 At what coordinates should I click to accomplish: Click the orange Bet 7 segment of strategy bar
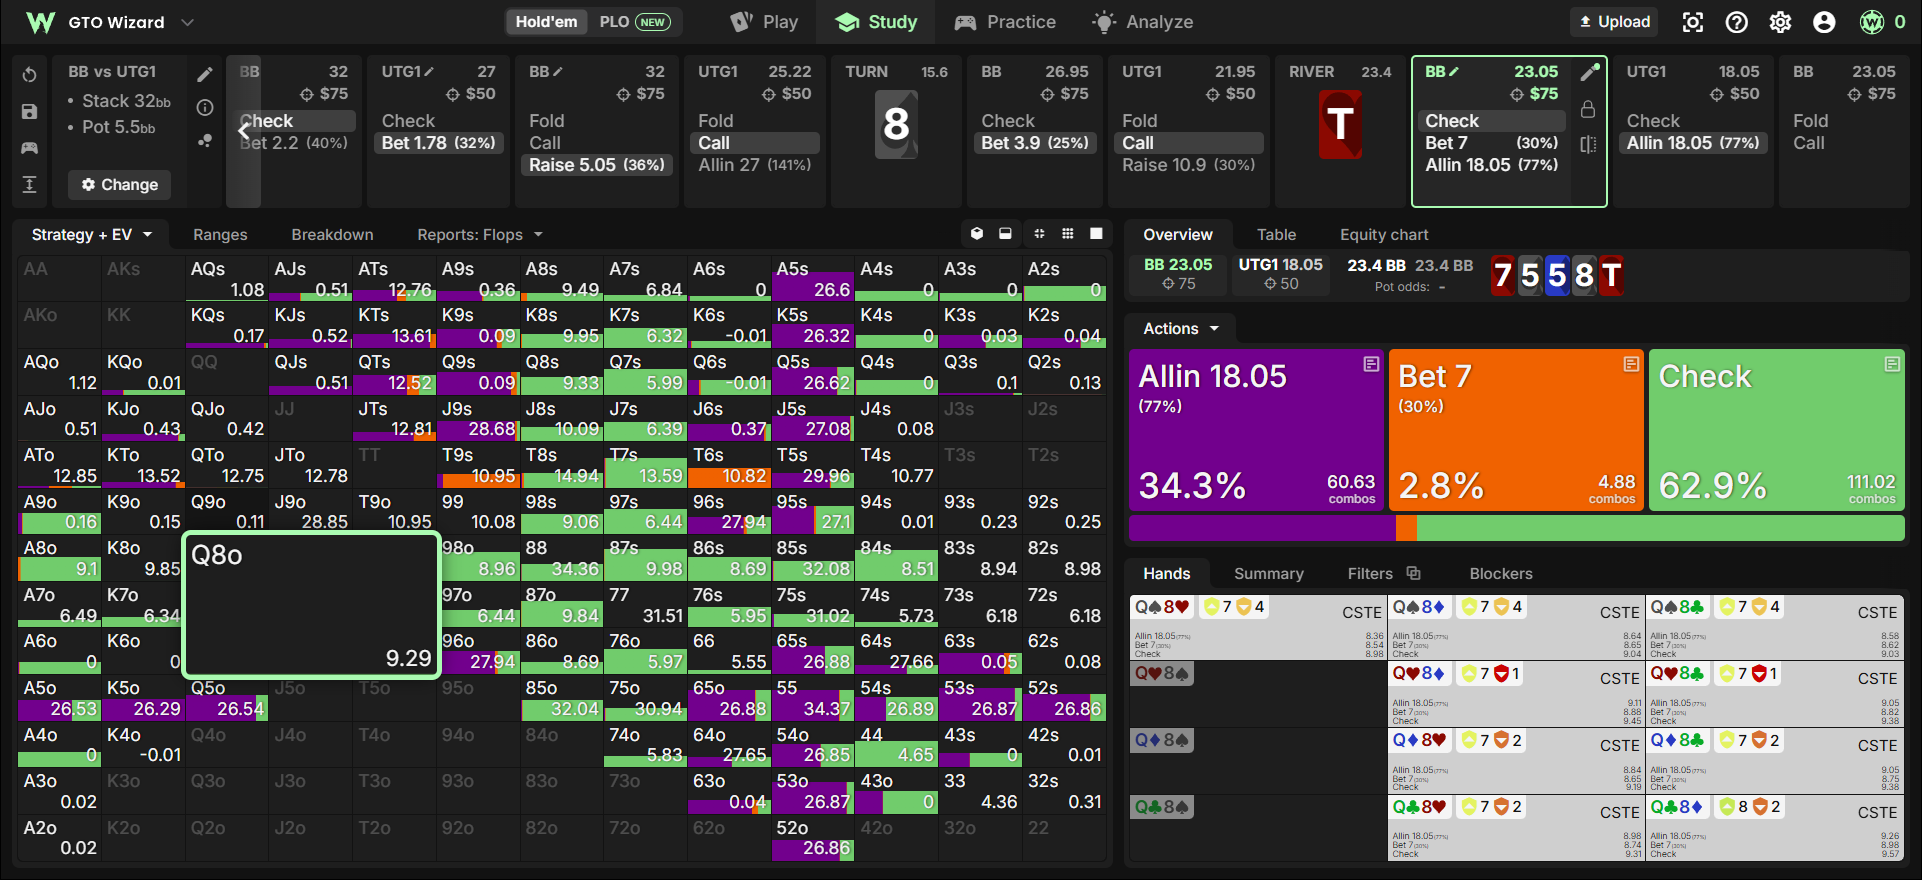(x=1406, y=528)
